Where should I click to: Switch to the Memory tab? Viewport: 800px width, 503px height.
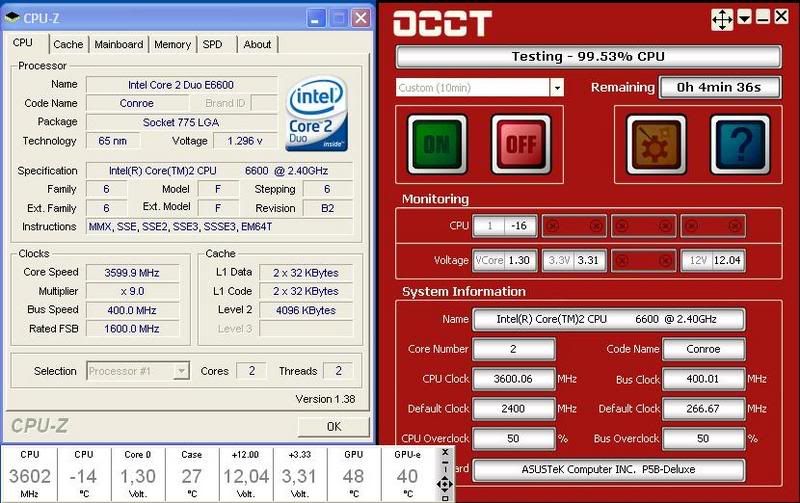click(172, 44)
